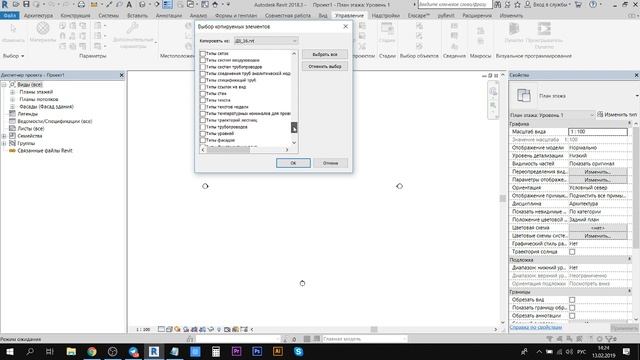Toggle 'Обрезать вид' checkbox in Properties
The image size is (640, 360).
coord(572,300)
